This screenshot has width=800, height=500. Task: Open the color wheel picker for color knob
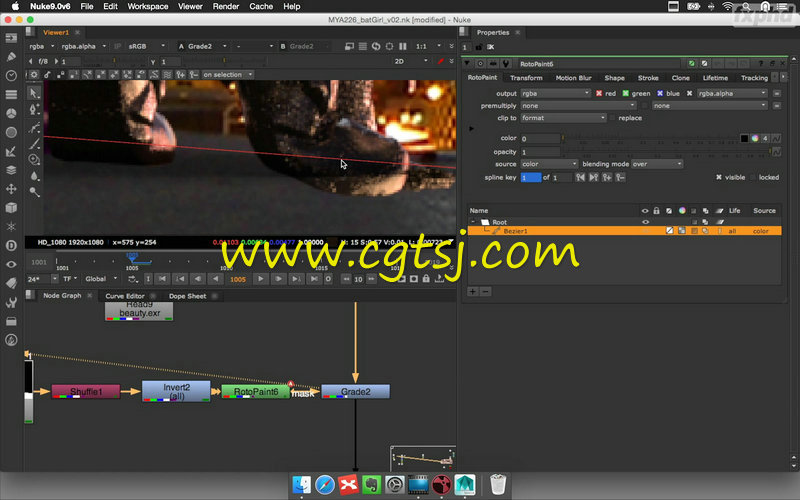(755, 138)
